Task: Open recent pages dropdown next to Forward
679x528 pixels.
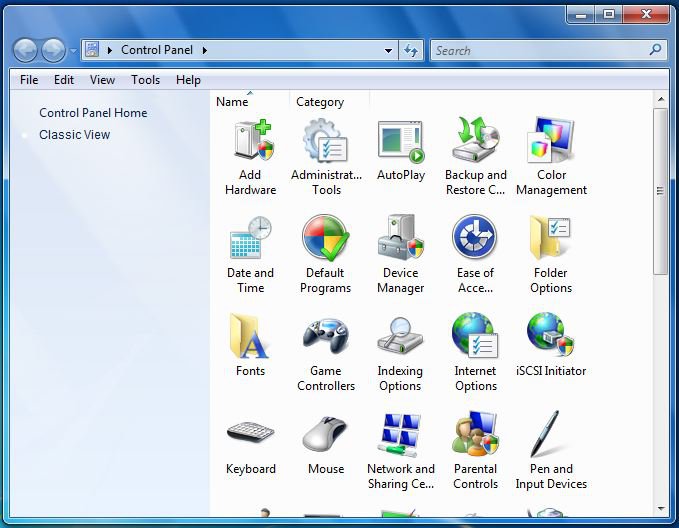Action: 73,51
